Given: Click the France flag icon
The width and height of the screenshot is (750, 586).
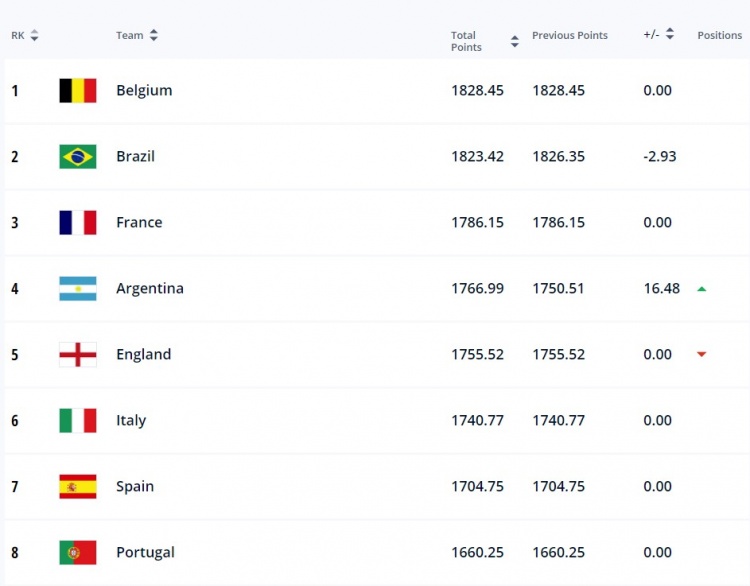Looking at the screenshot, I should tap(77, 222).
